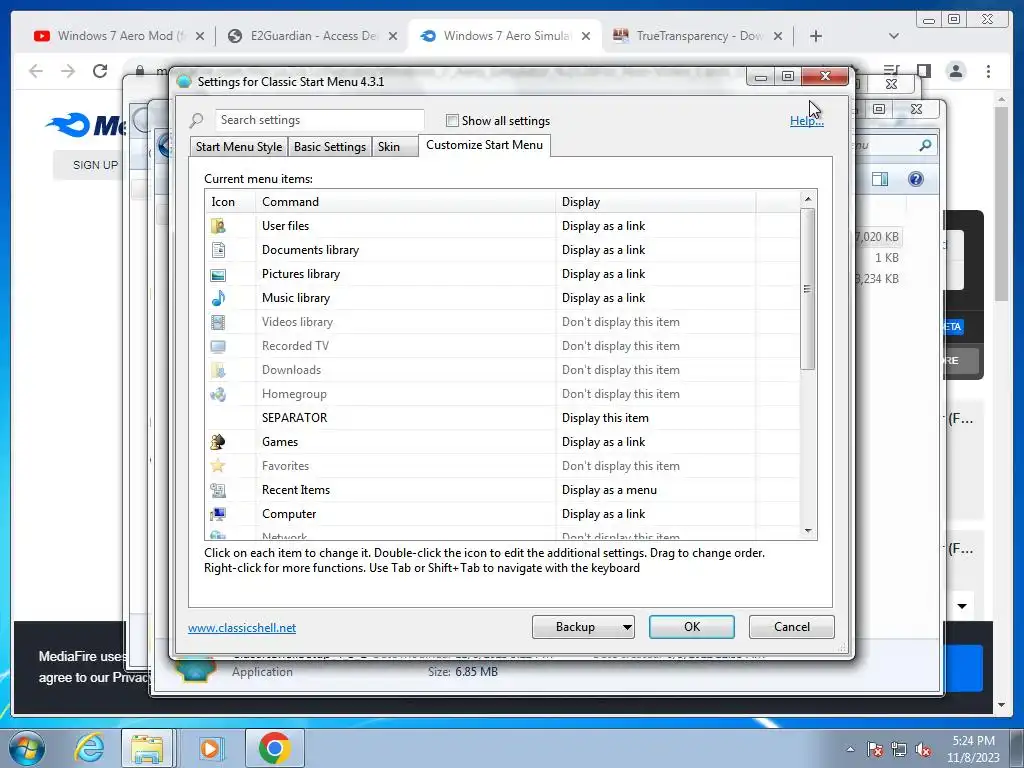Open the taskbar clock and date

973,749
